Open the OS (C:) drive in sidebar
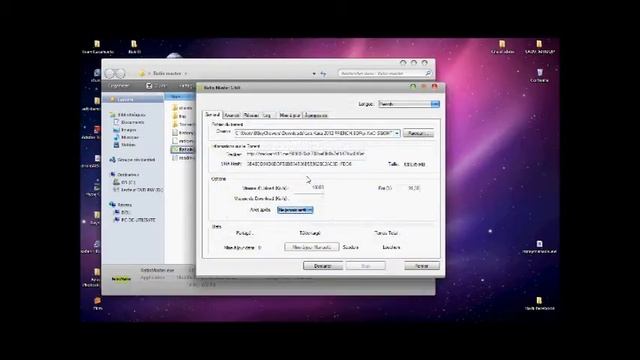640x360 pixels. pos(128,182)
